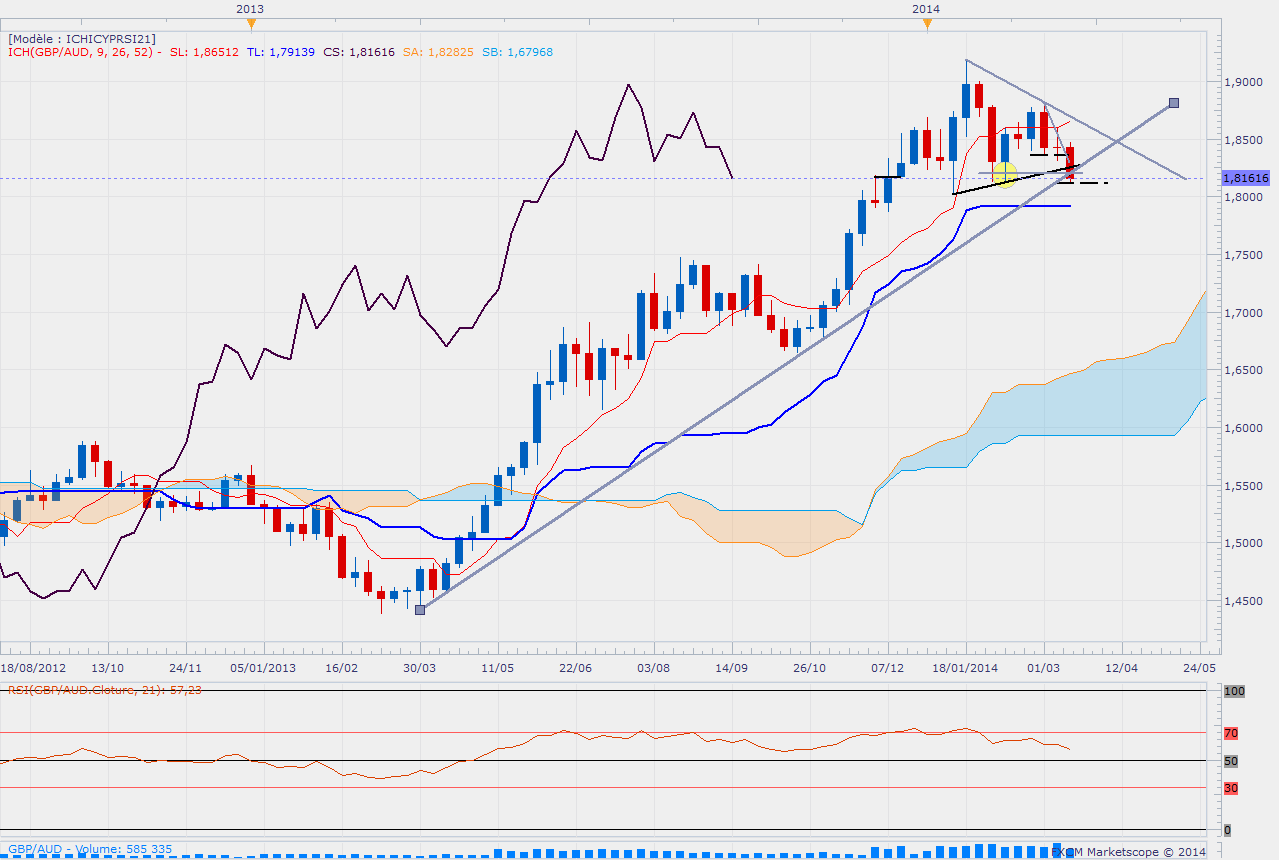Click the 26/10 date axis label
The image size is (1279, 860).
pyautogui.click(x=810, y=666)
